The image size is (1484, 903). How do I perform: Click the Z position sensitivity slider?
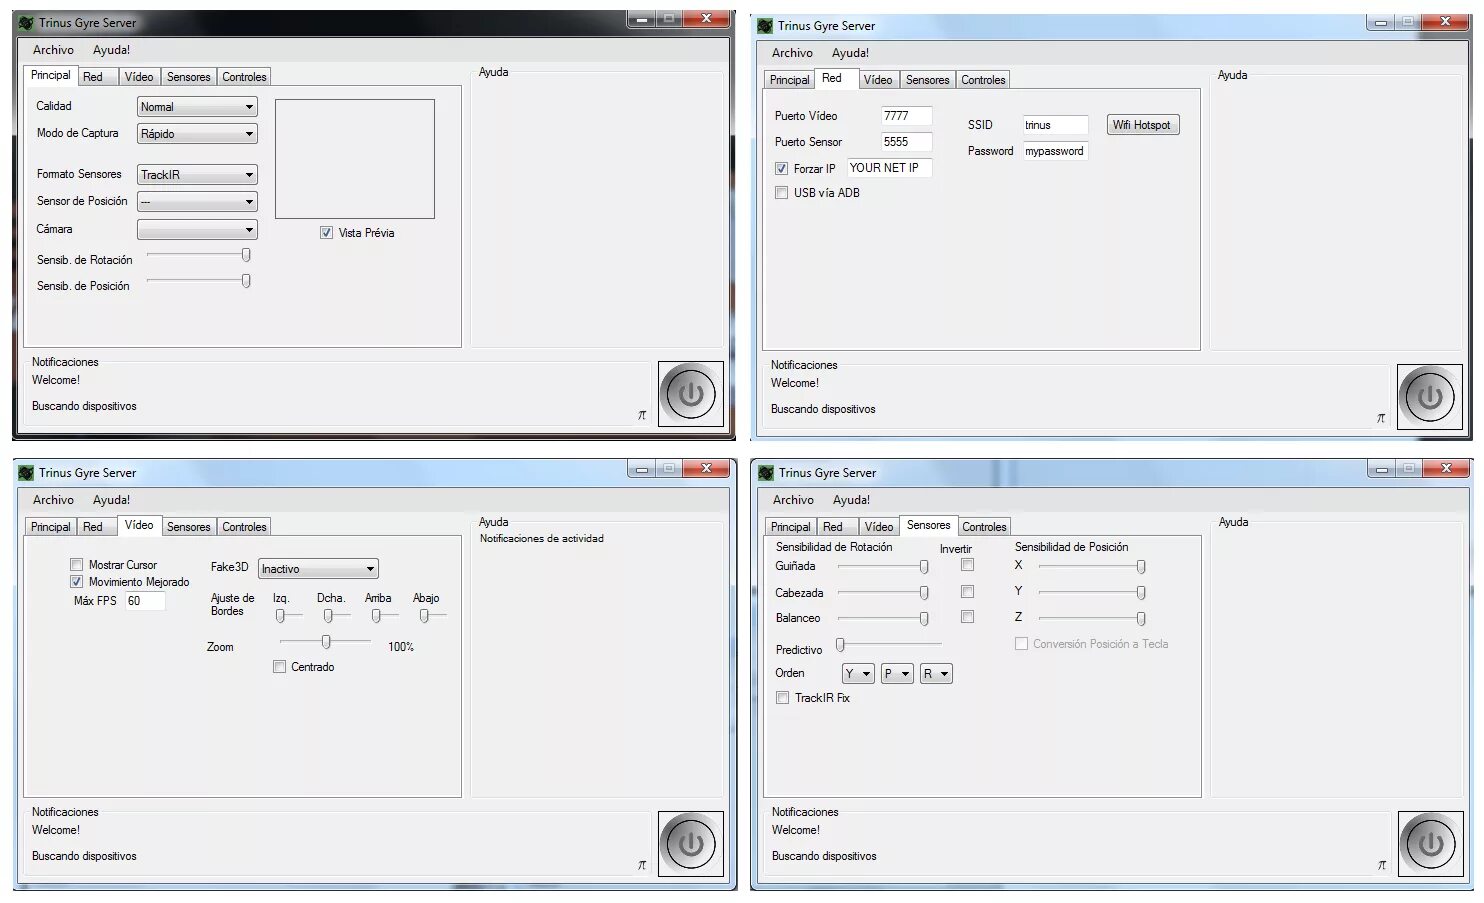coord(1092,619)
